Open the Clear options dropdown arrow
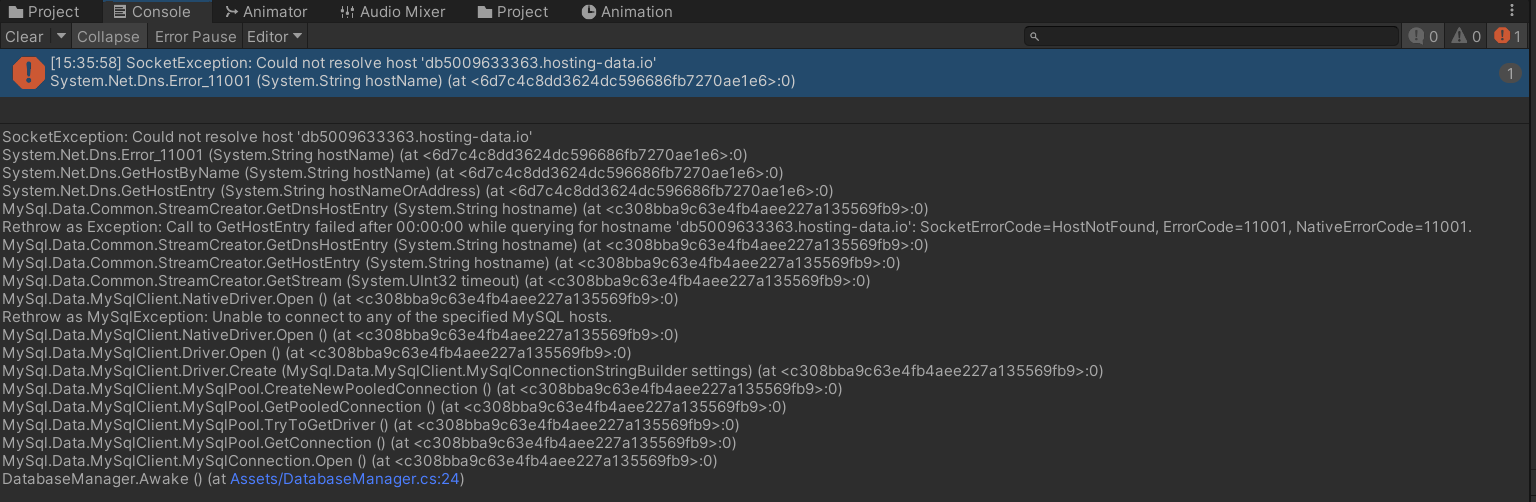Image resolution: width=1536 pixels, height=502 pixels. tap(61, 36)
